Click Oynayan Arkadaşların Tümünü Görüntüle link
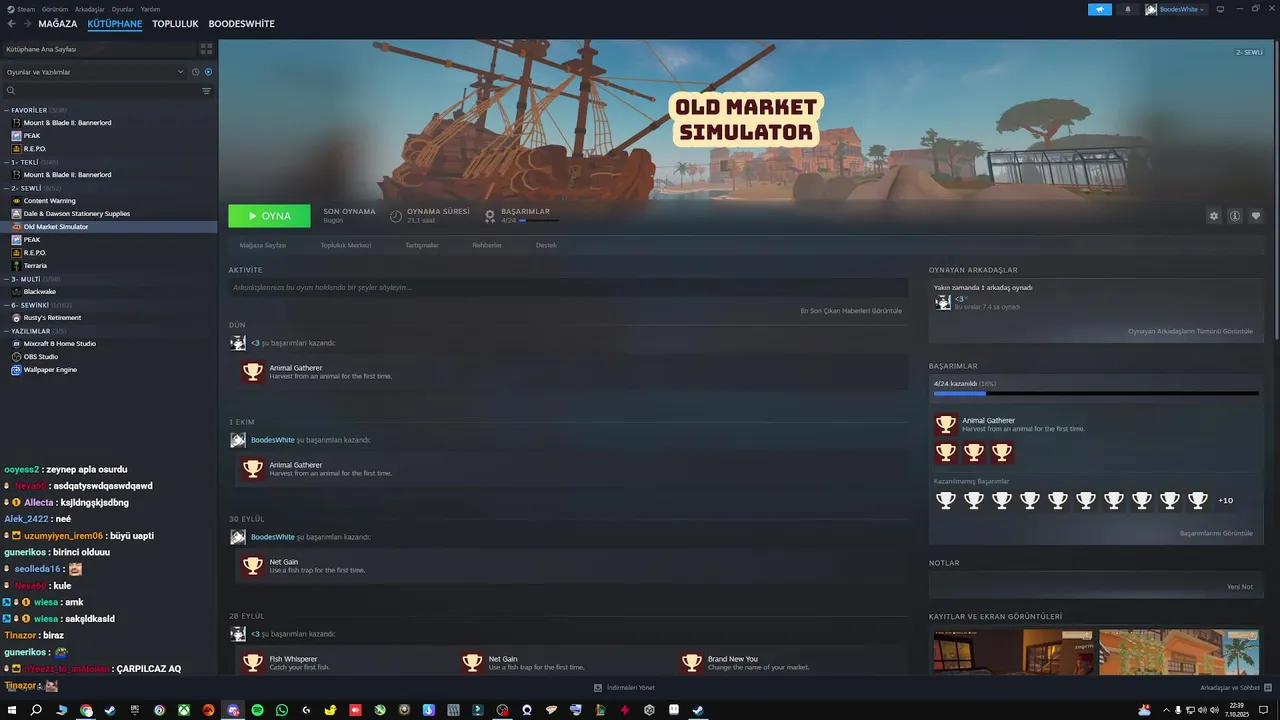 pos(1190,331)
